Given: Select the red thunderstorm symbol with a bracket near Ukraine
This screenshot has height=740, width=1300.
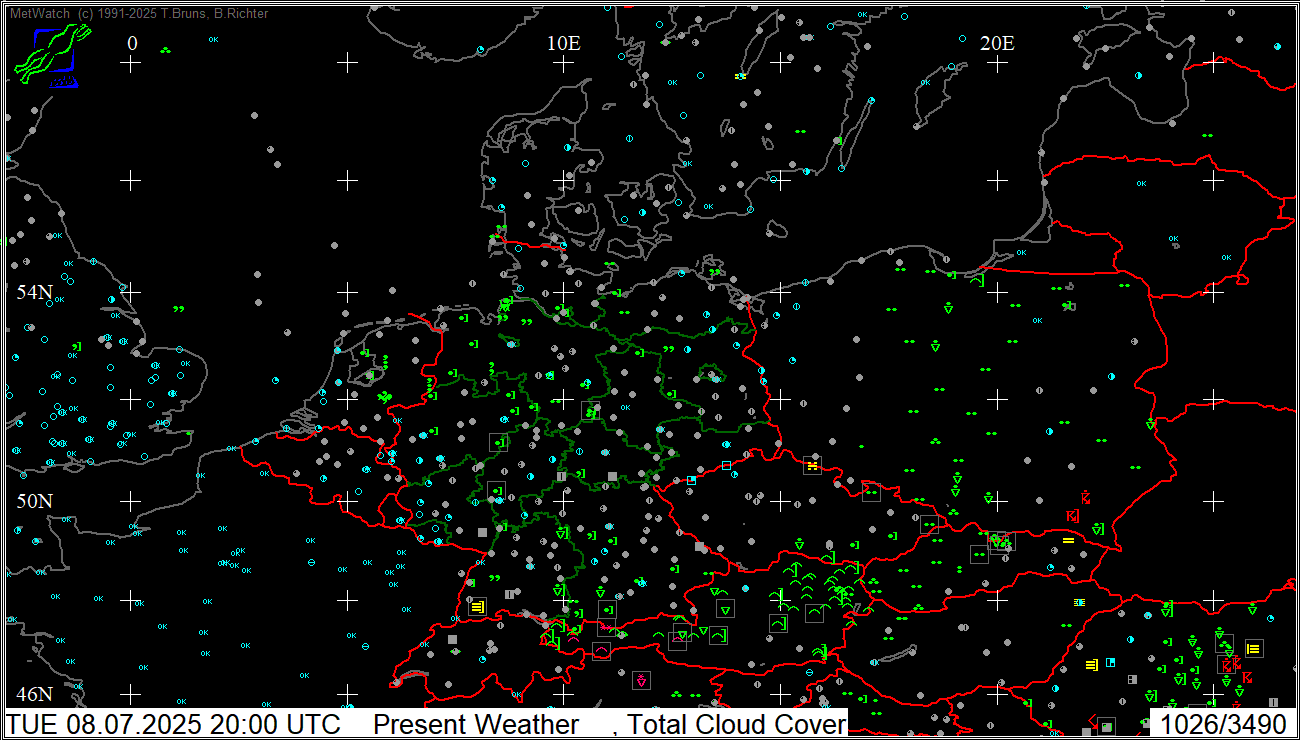Looking at the screenshot, I should (x=1073, y=516).
